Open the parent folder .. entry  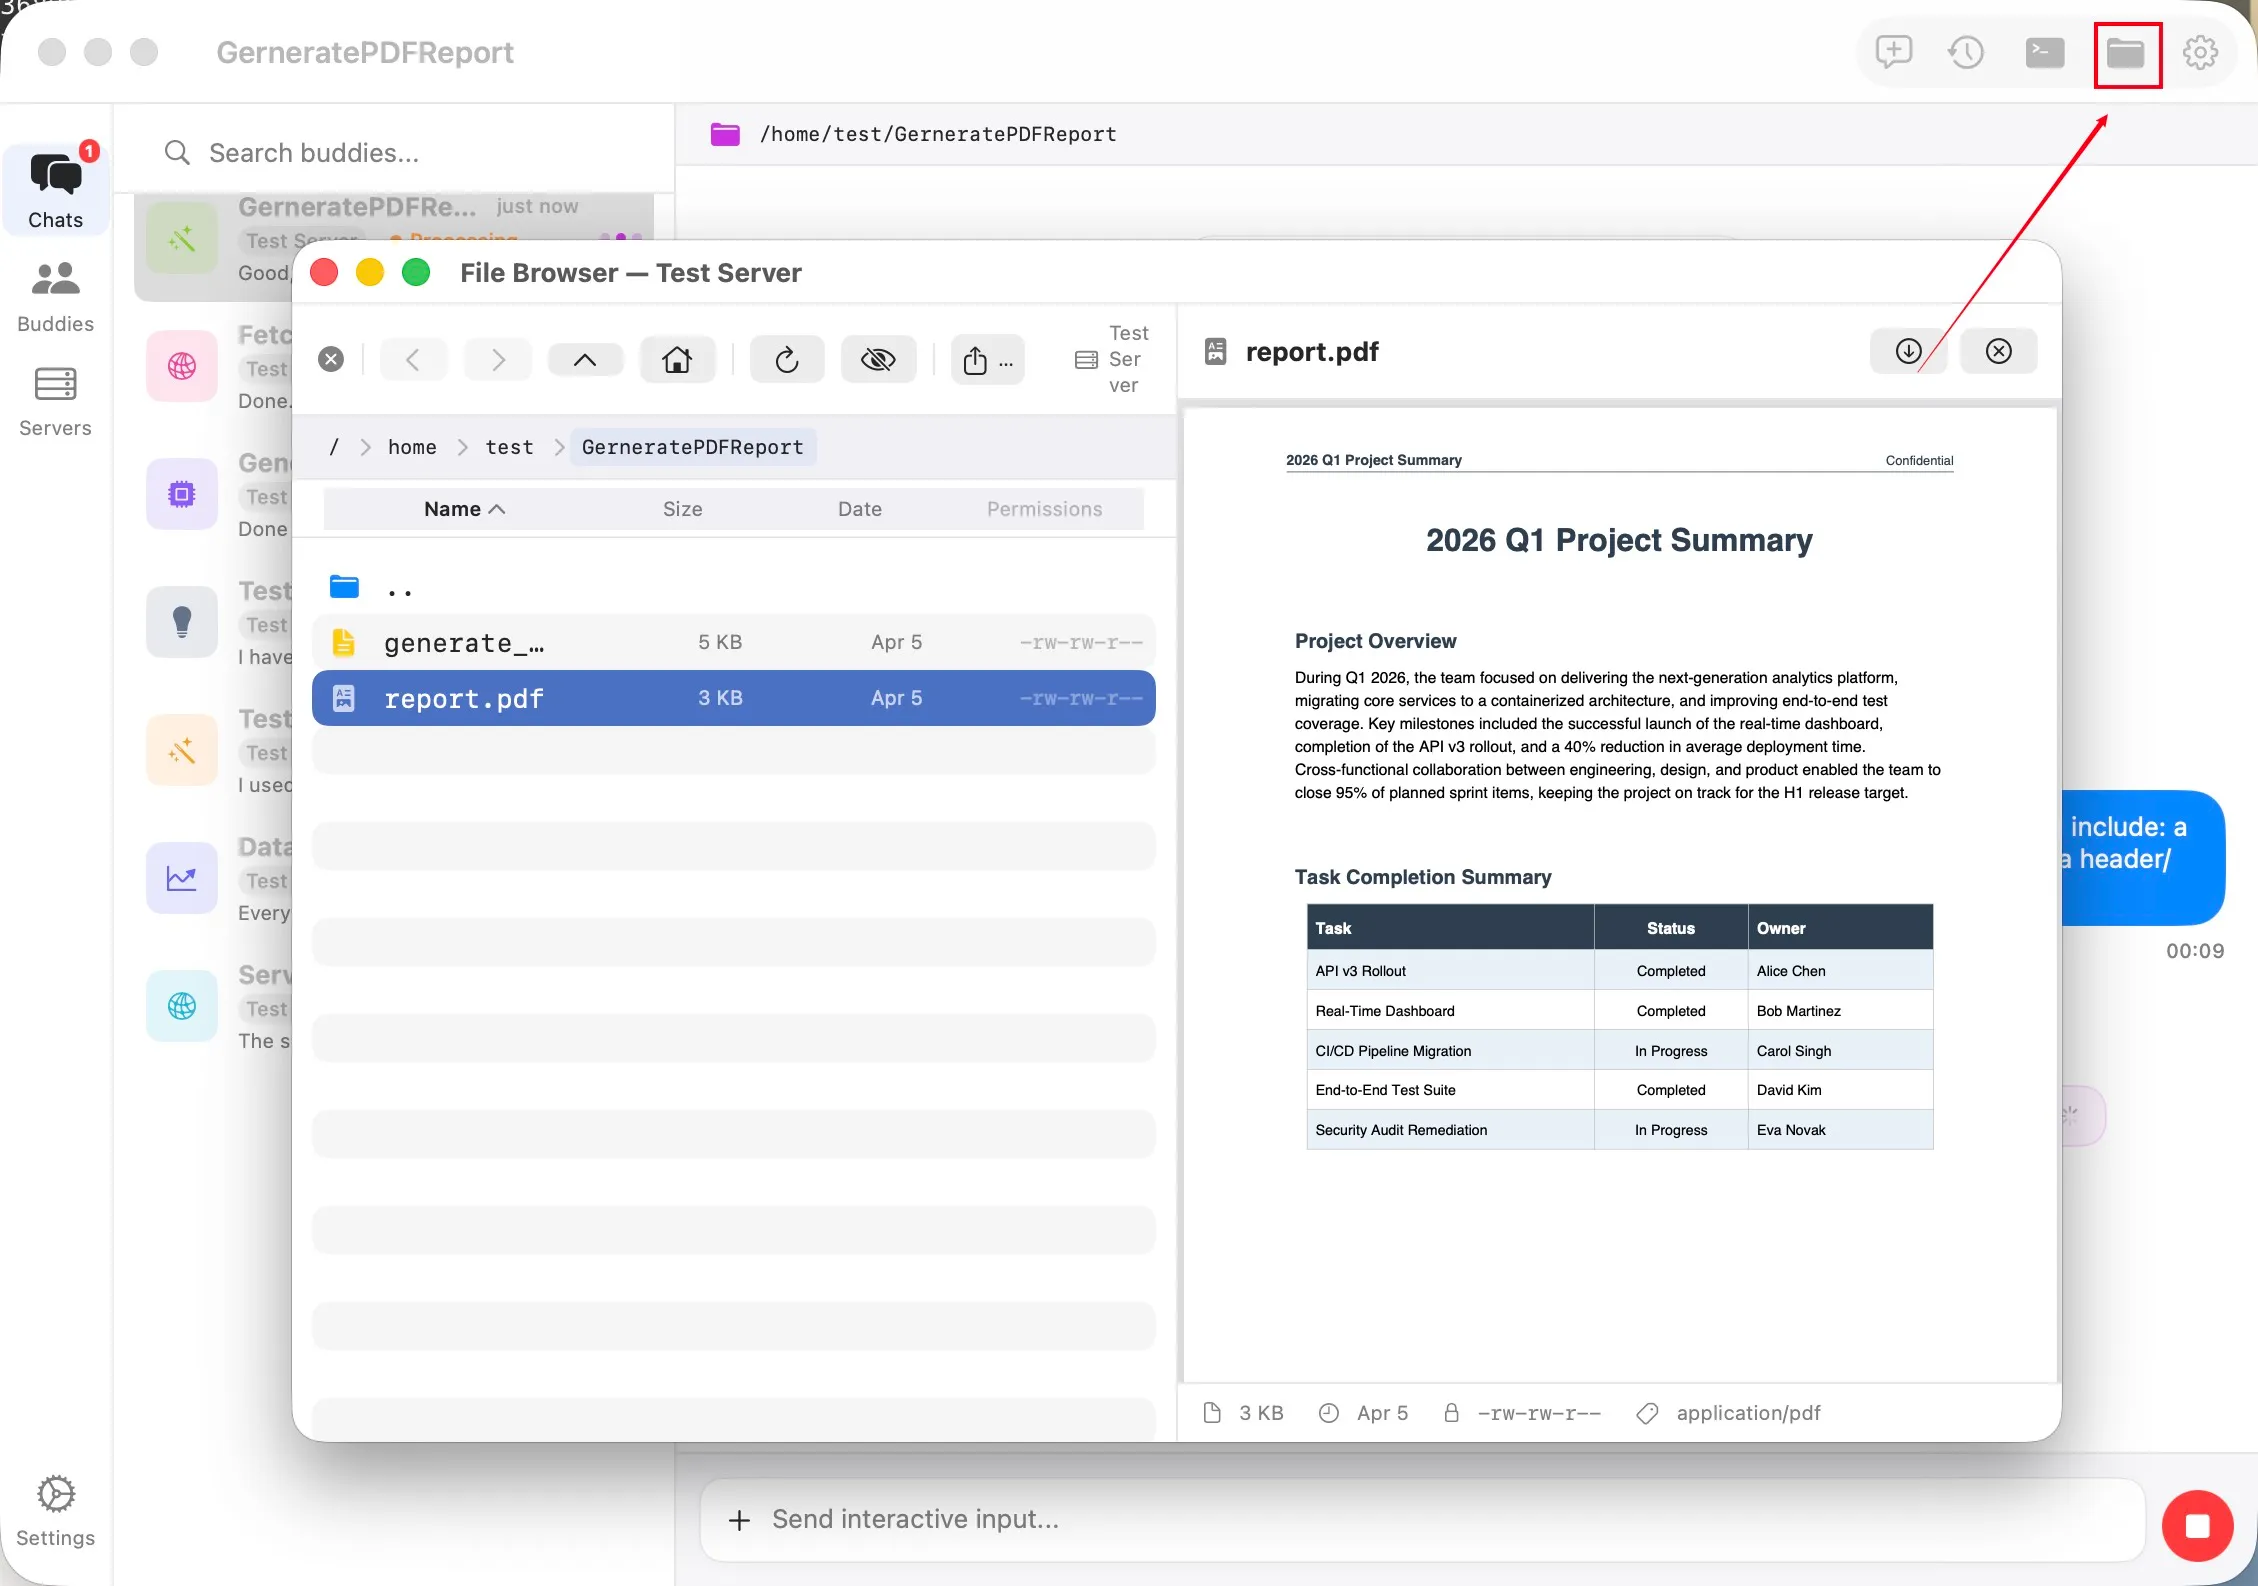tap(734, 587)
